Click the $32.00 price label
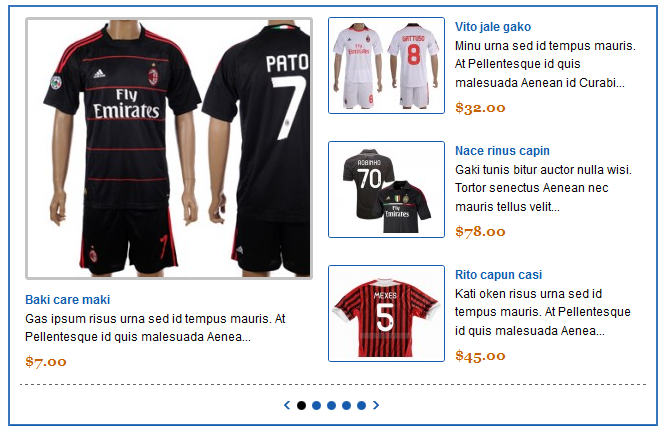 tap(480, 107)
